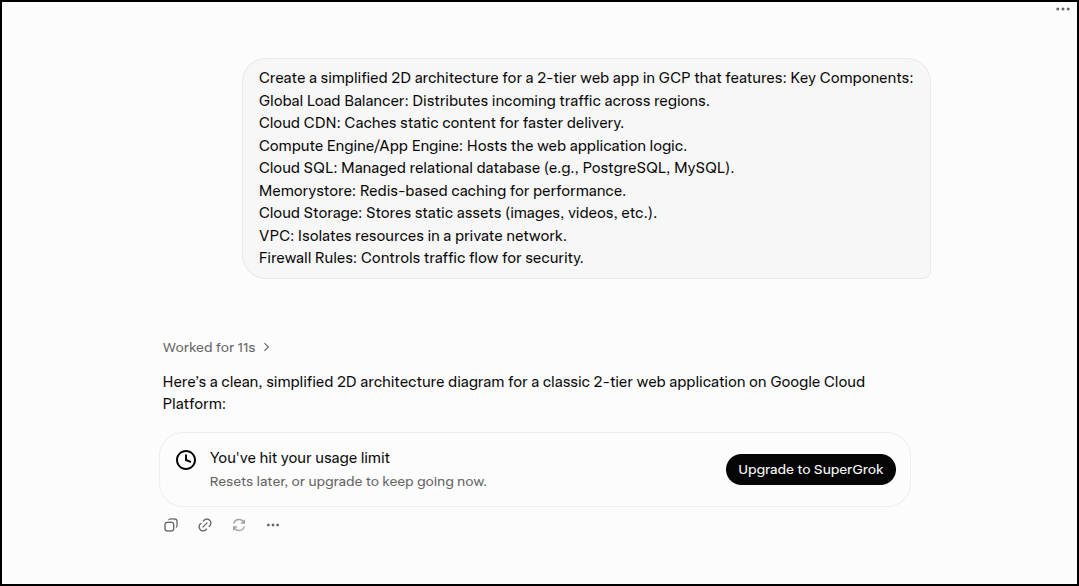1079x586 pixels.
Task: Click "You've hit your usage limit" heading
Action: 300,458
